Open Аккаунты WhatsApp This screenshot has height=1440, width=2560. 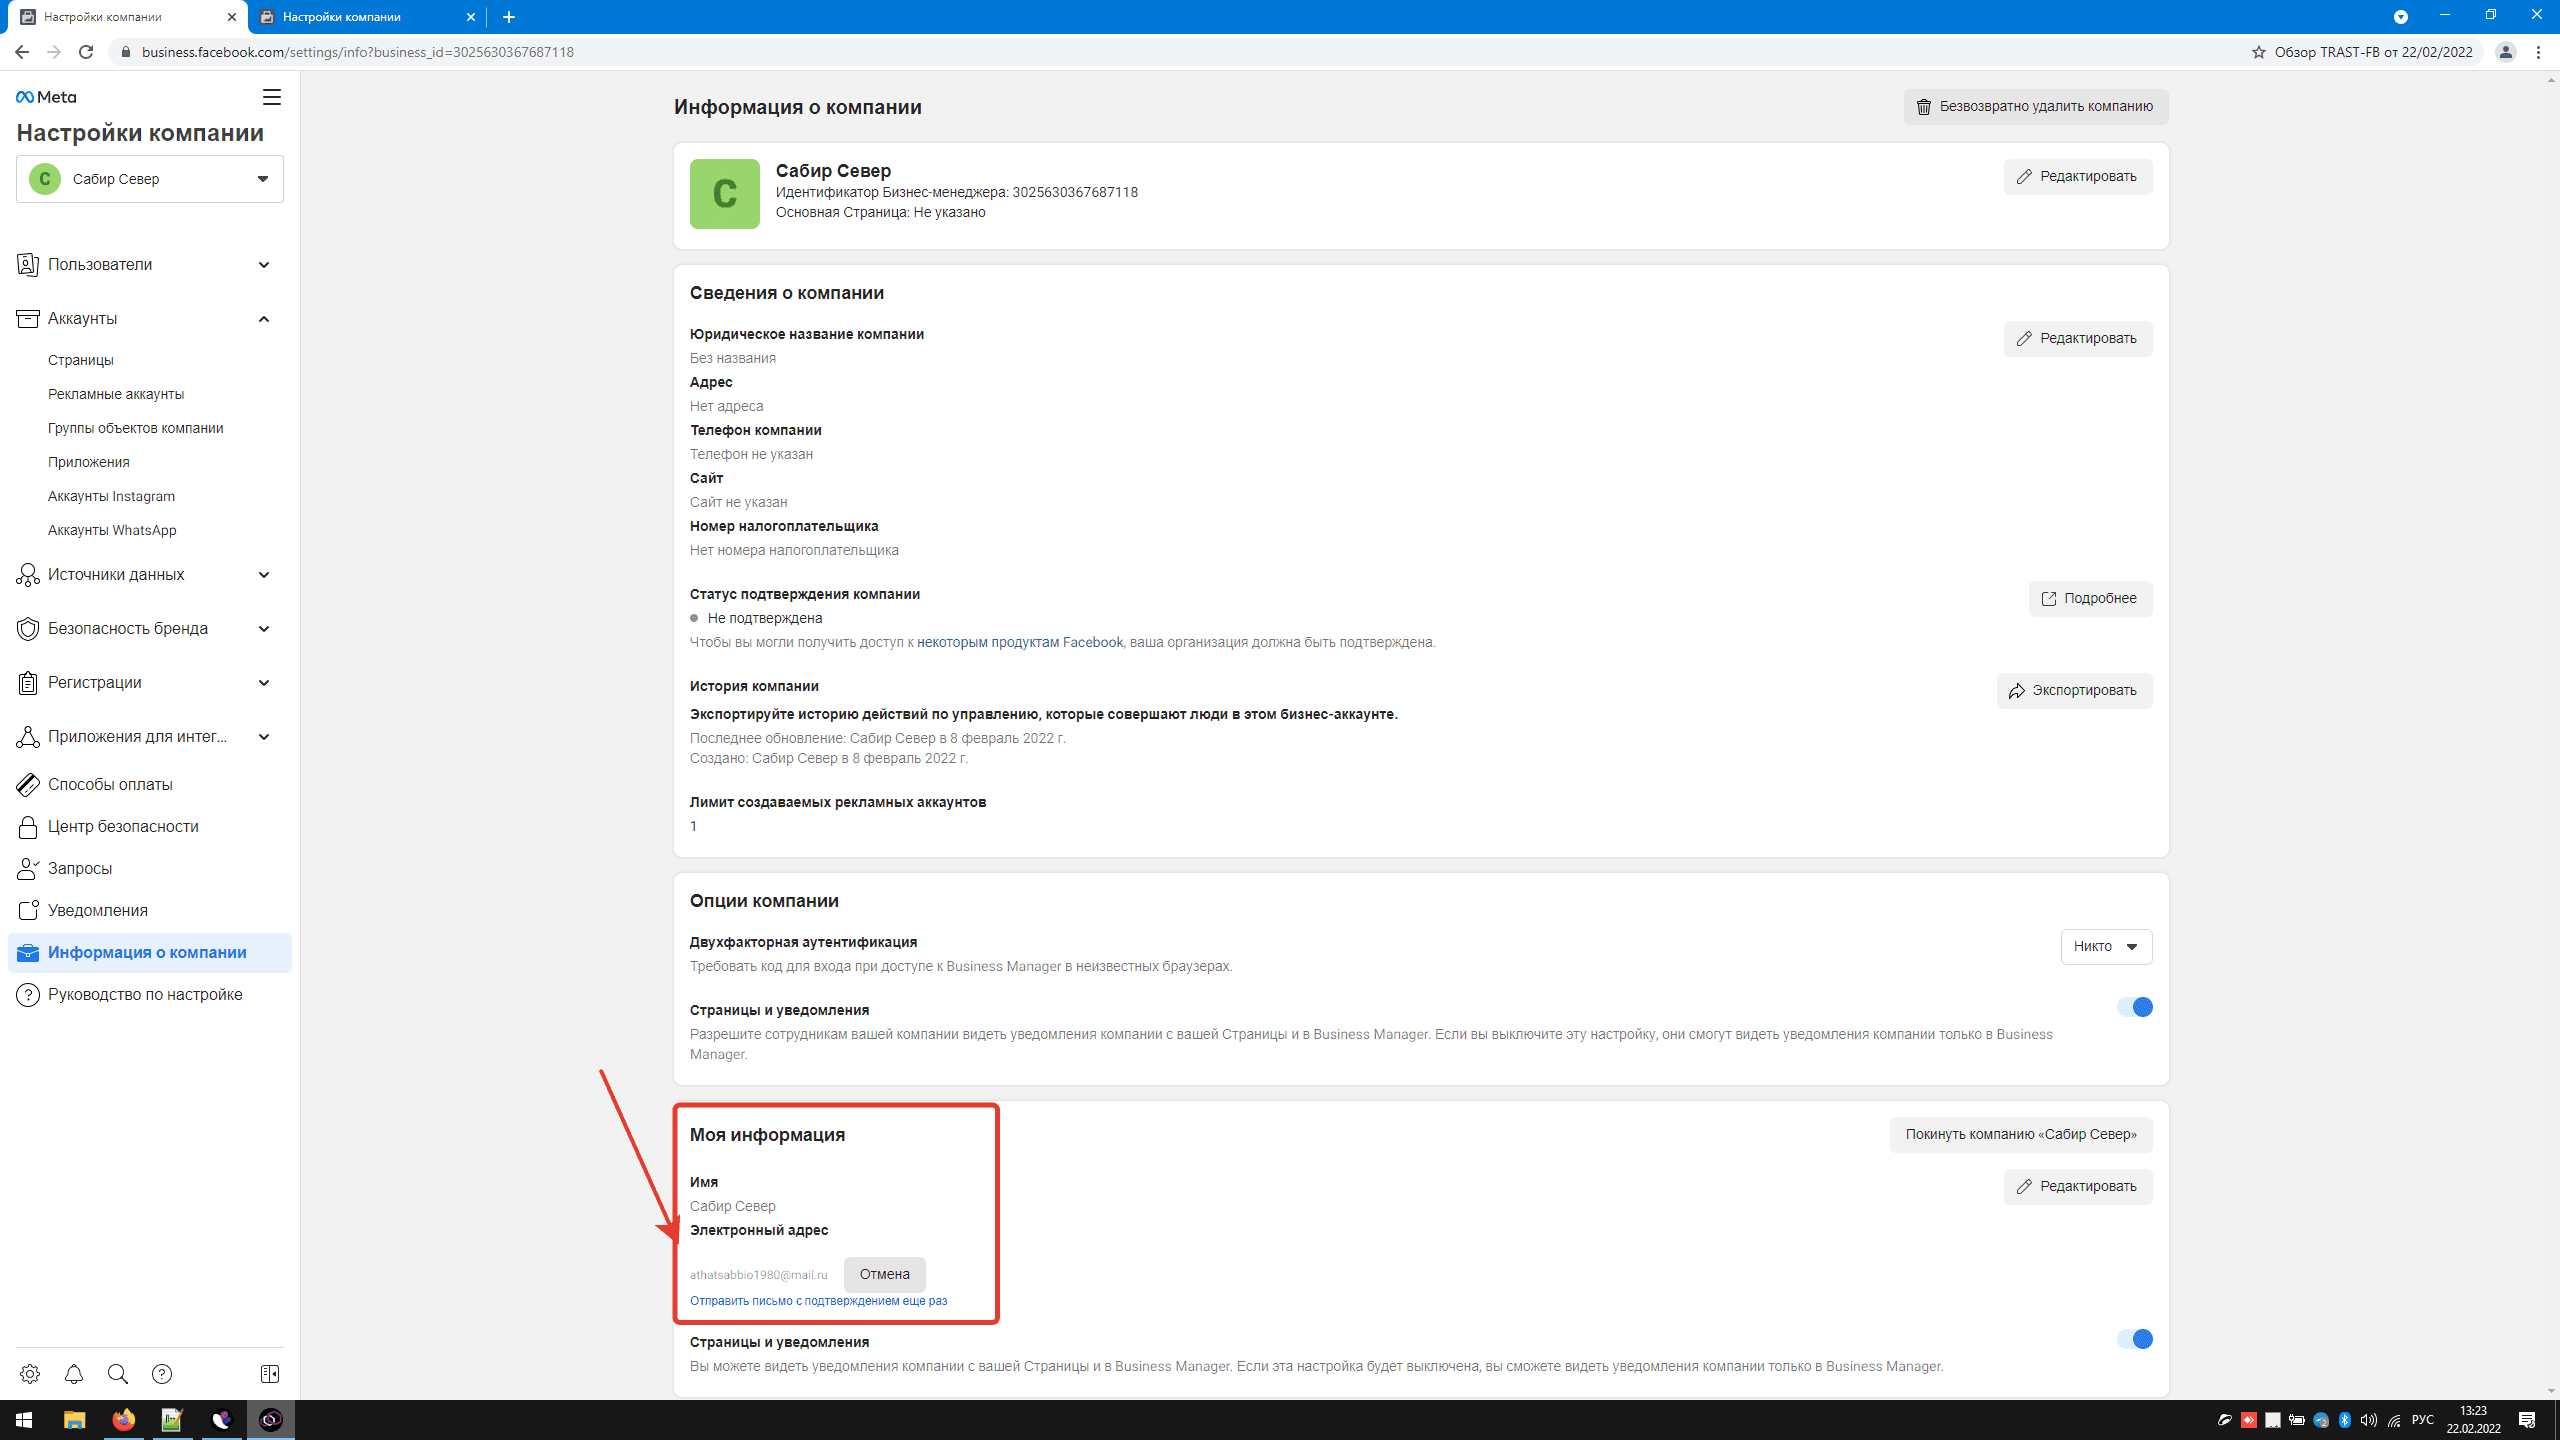coord(112,530)
